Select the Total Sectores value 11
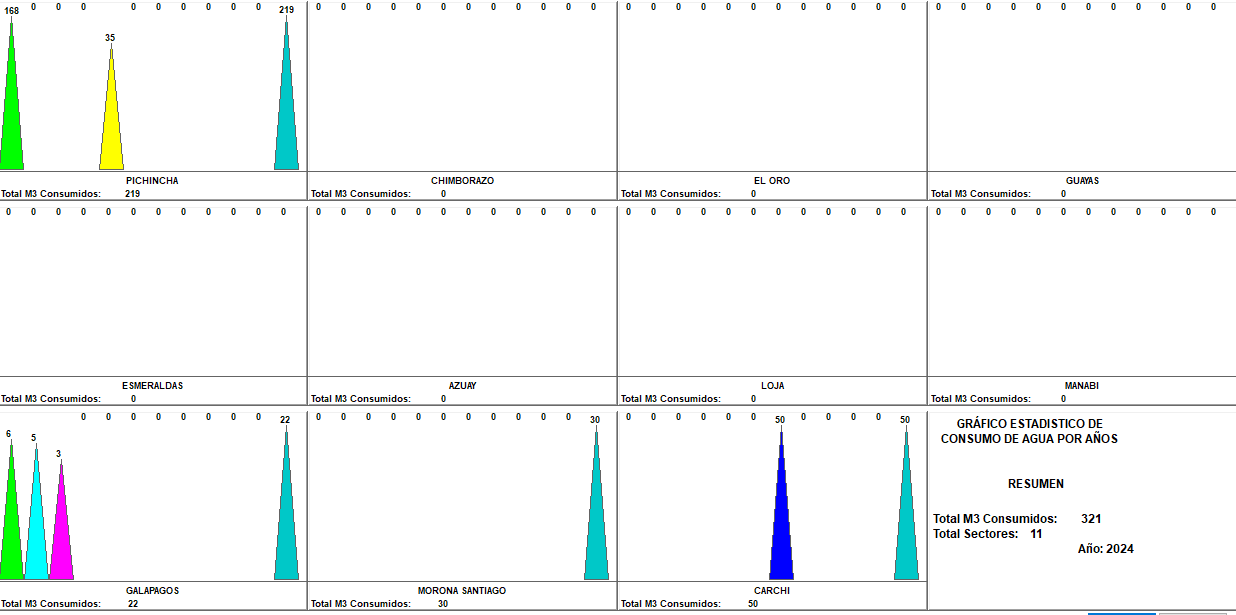The image size is (1236, 615). 1036,534
